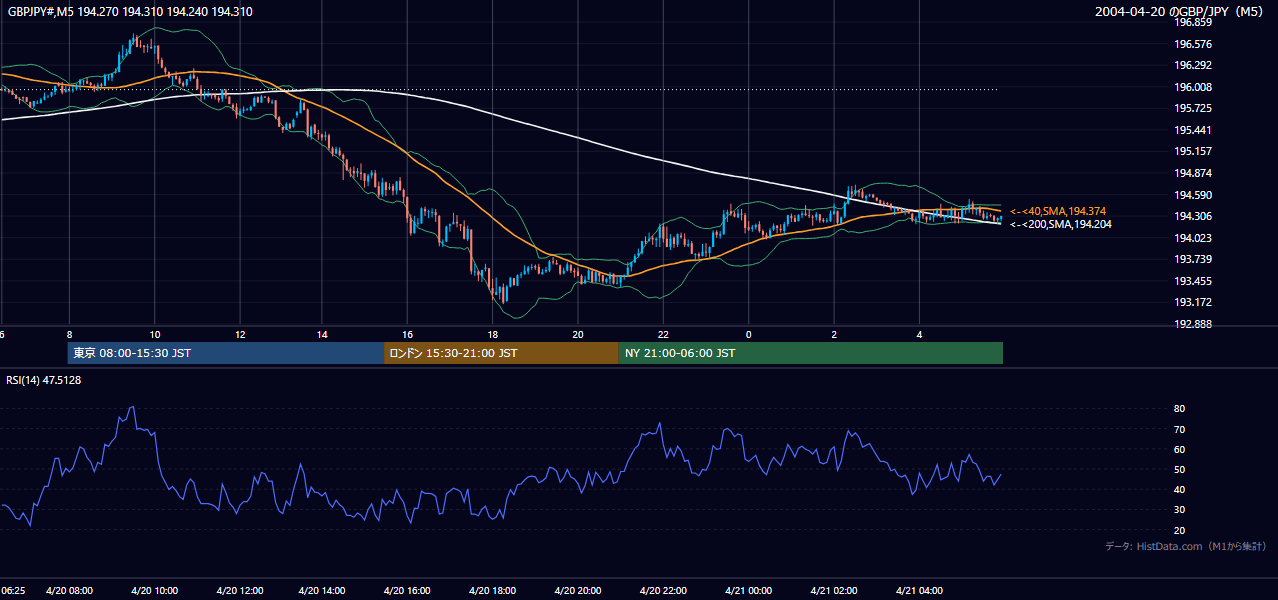The width and height of the screenshot is (1278, 600).
Task: Click the 4/20 12:00 time axis label
Action: (239, 591)
